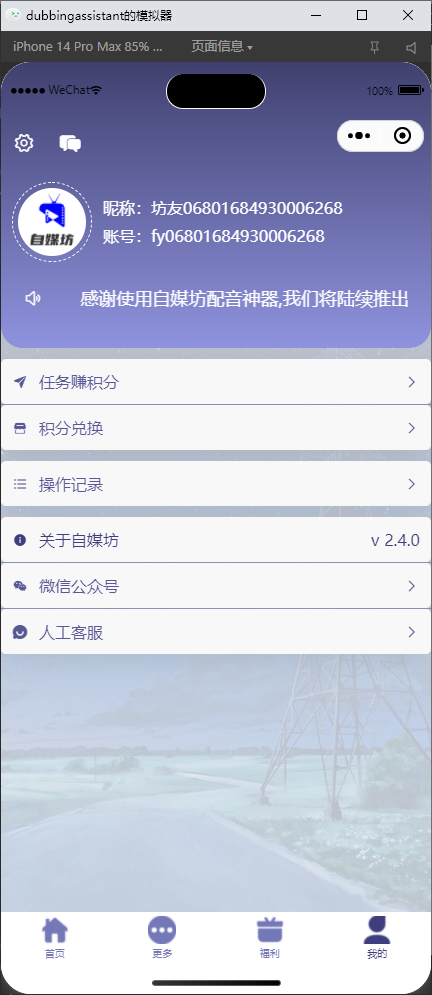Click 关于自媒坊 version row

(216, 540)
